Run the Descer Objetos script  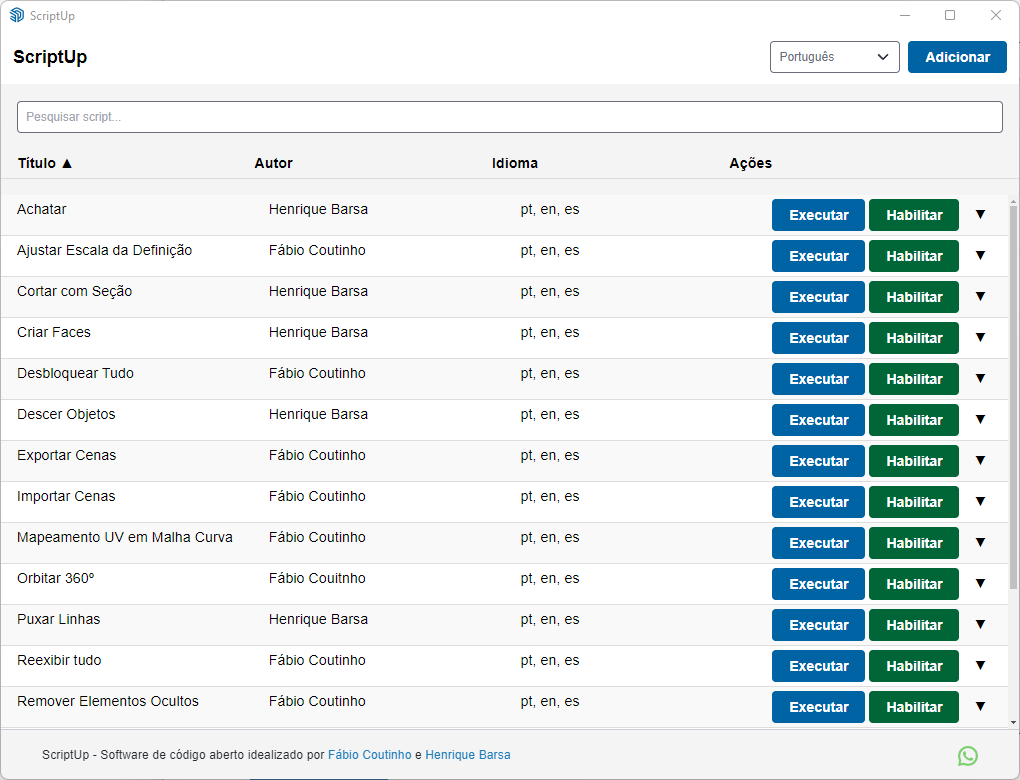[x=818, y=420]
